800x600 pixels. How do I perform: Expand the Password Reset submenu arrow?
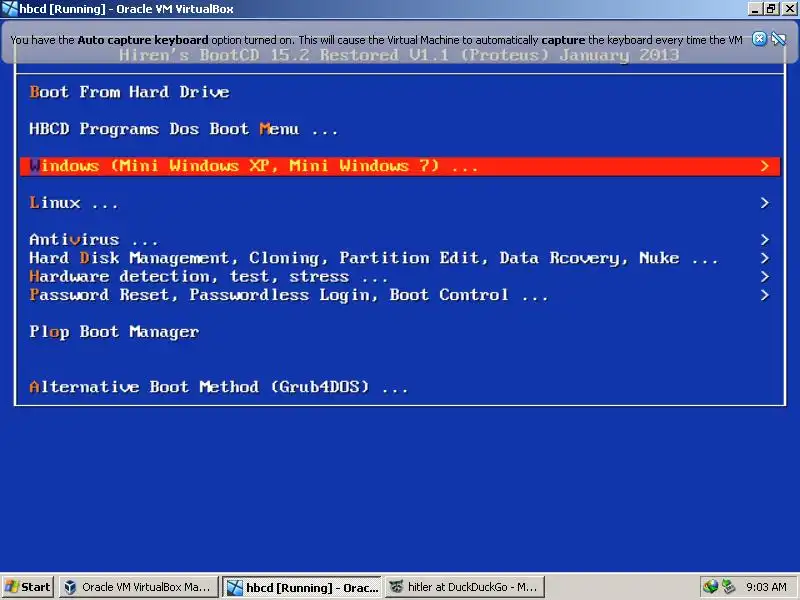coord(764,295)
